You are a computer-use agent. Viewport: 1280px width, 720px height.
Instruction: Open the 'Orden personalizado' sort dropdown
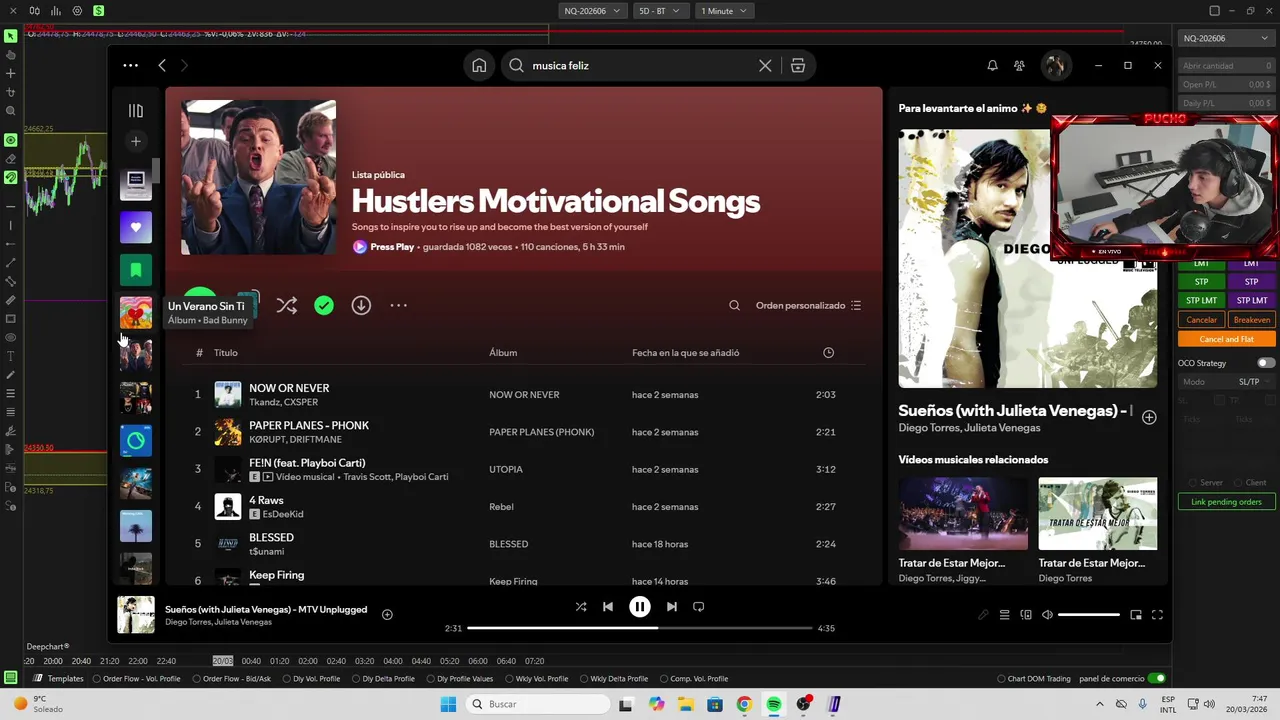(808, 305)
